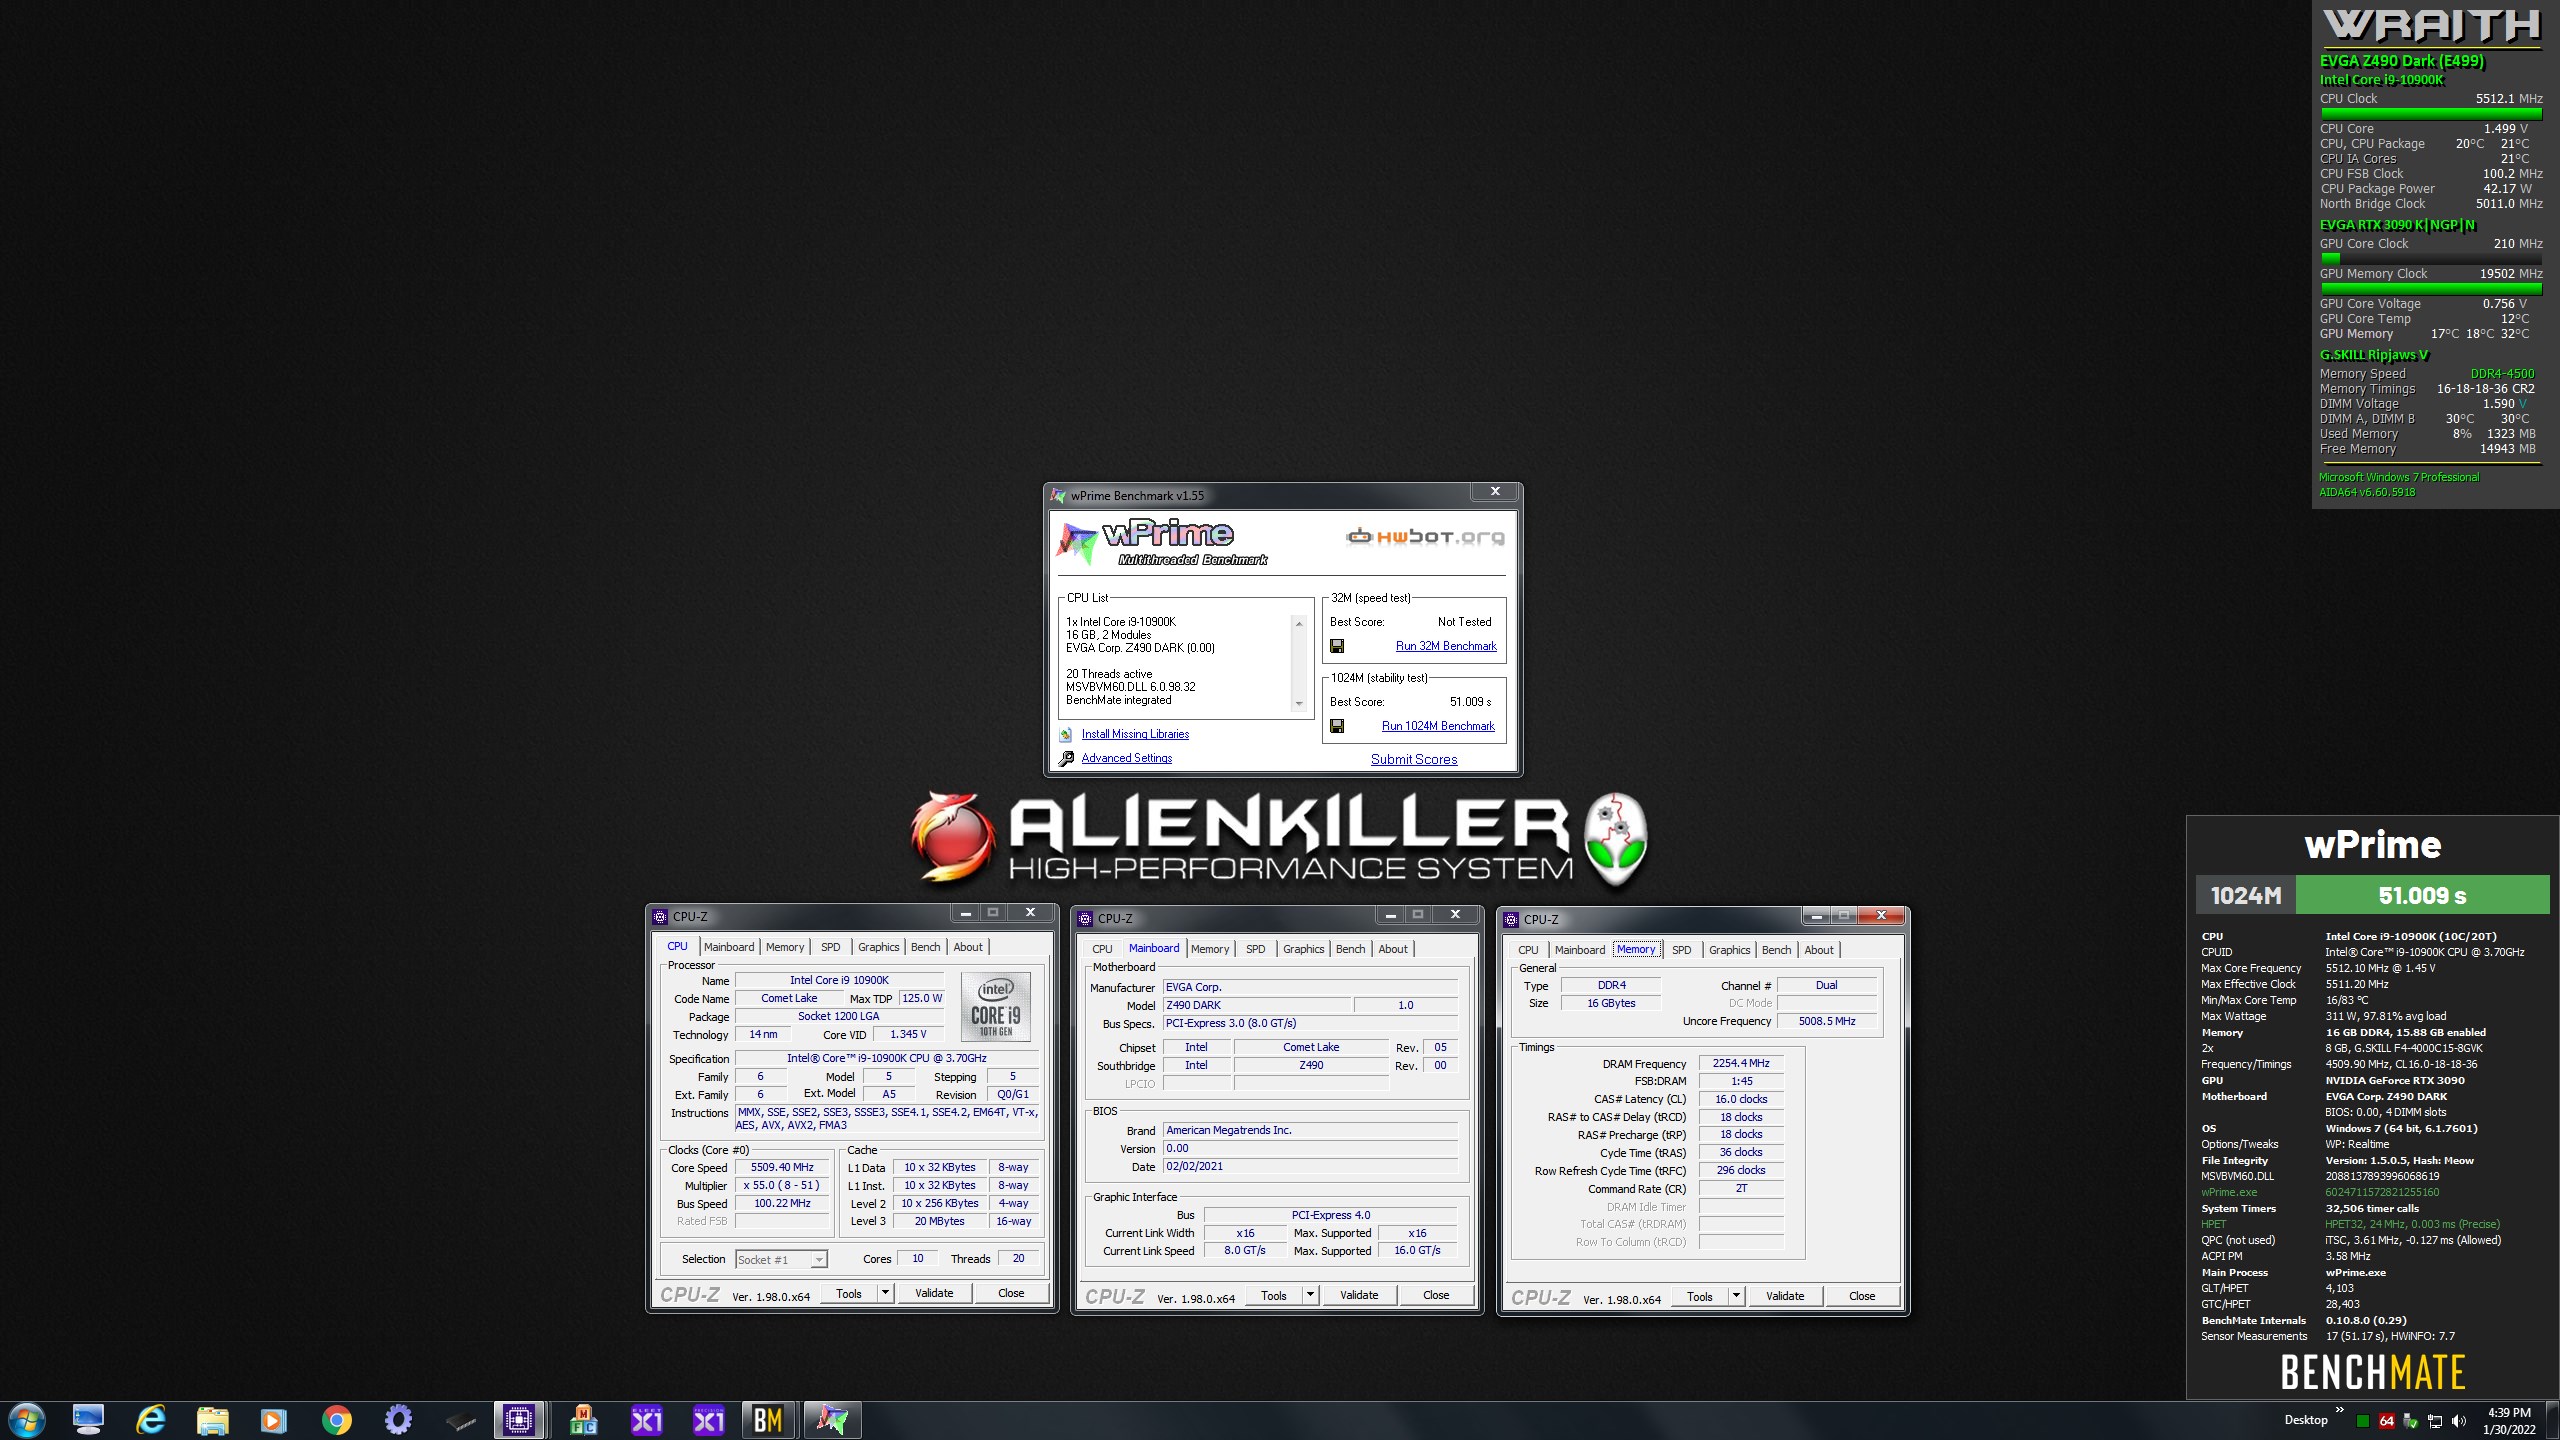Click the CPU Clock 5512.1 MHz readout
The width and height of the screenshot is (2560, 1440).
[2509, 98]
